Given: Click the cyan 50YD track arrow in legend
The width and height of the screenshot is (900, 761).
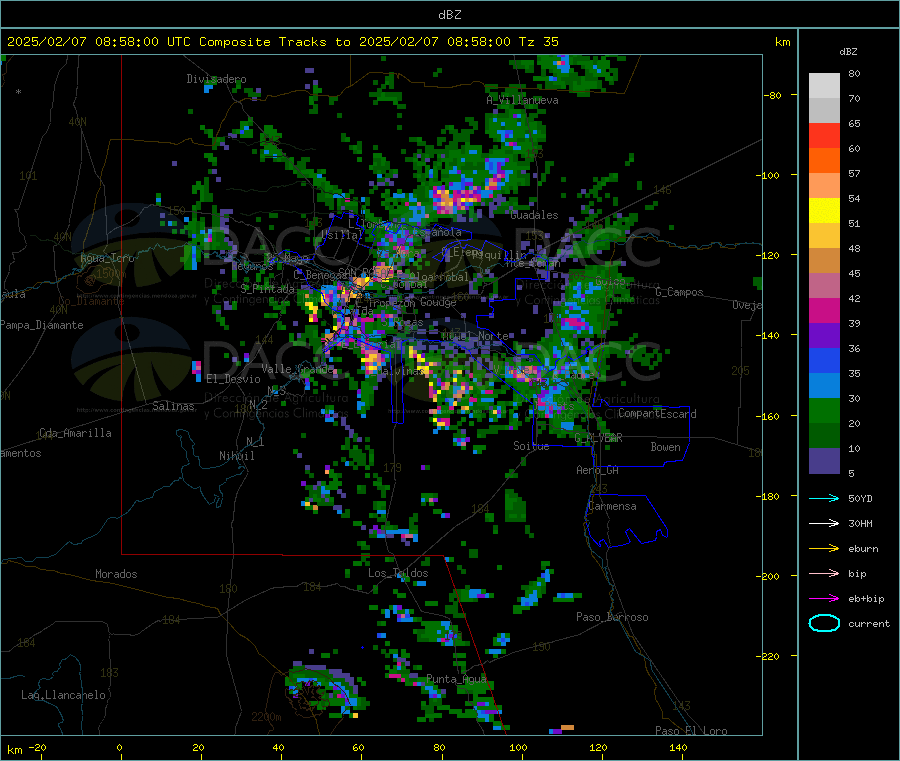Looking at the screenshot, I should point(824,498).
